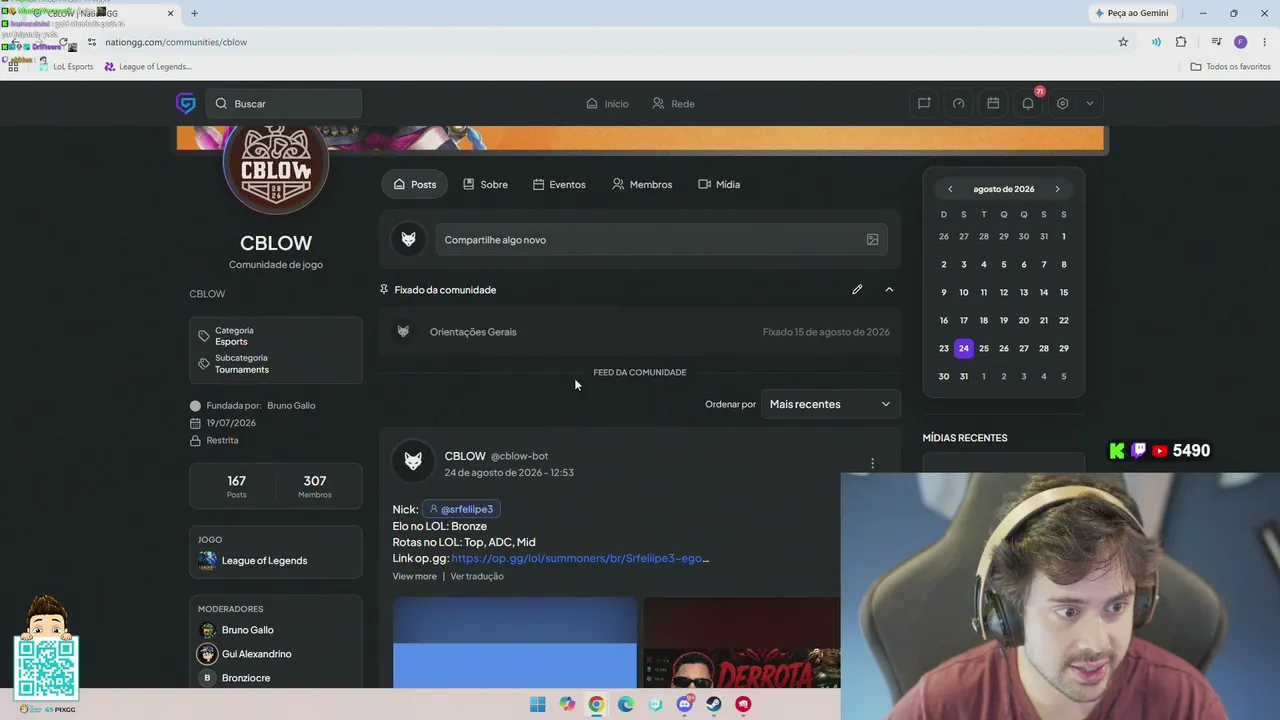
Task: Open the League of Legends game link
Action: pyautogui.click(x=264, y=560)
